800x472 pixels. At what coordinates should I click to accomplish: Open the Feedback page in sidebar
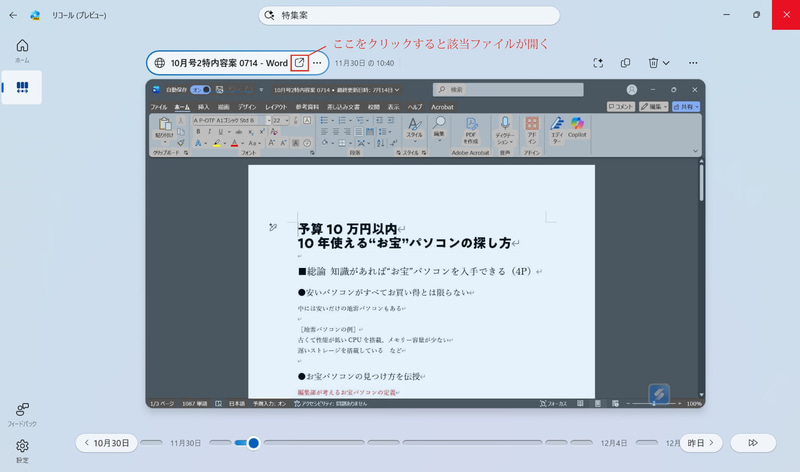pyautogui.click(x=22, y=414)
